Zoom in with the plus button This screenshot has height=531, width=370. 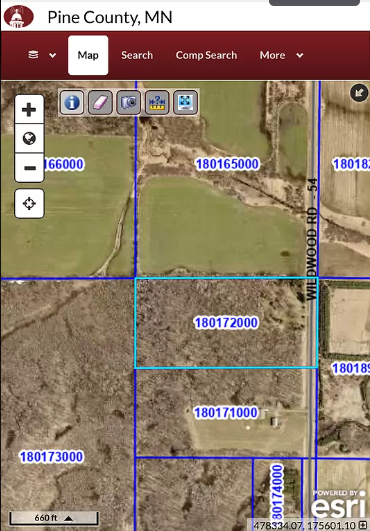click(29, 109)
